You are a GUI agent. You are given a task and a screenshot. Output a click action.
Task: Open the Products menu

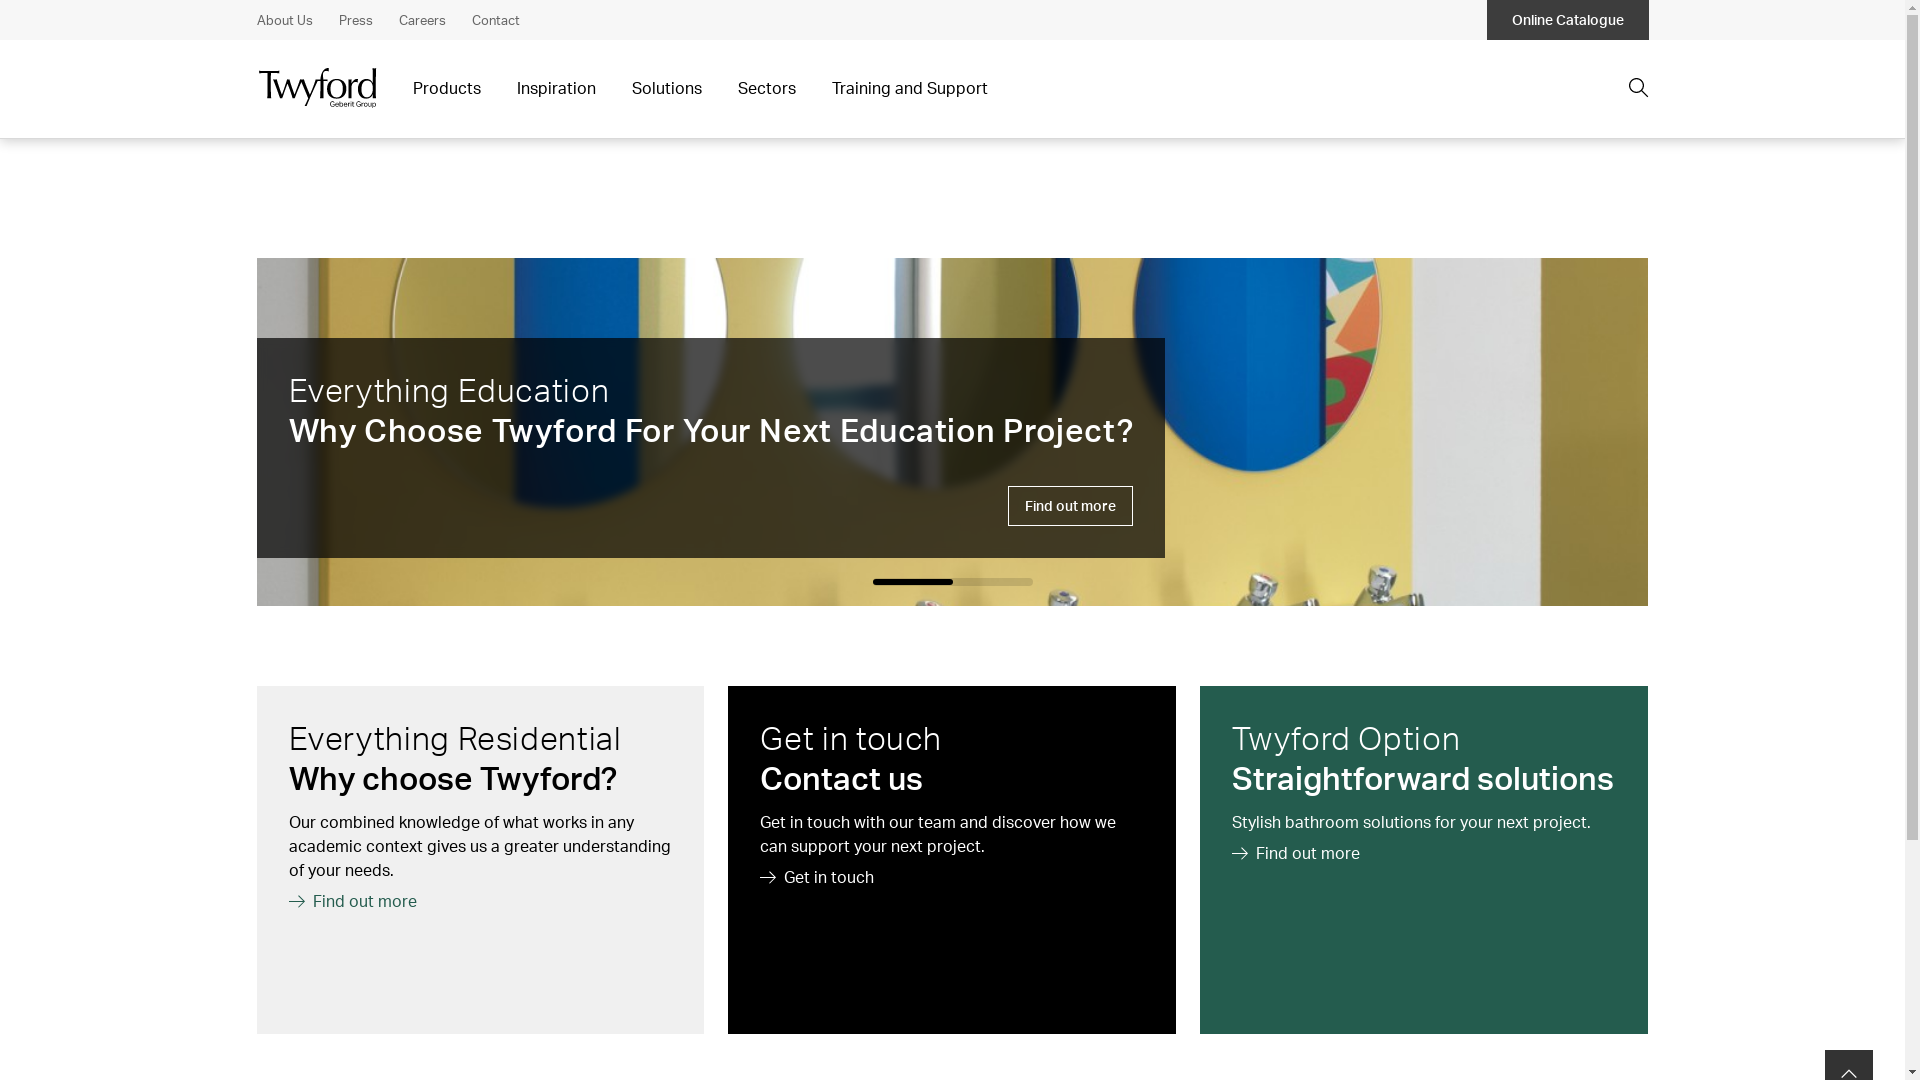pos(446,88)
